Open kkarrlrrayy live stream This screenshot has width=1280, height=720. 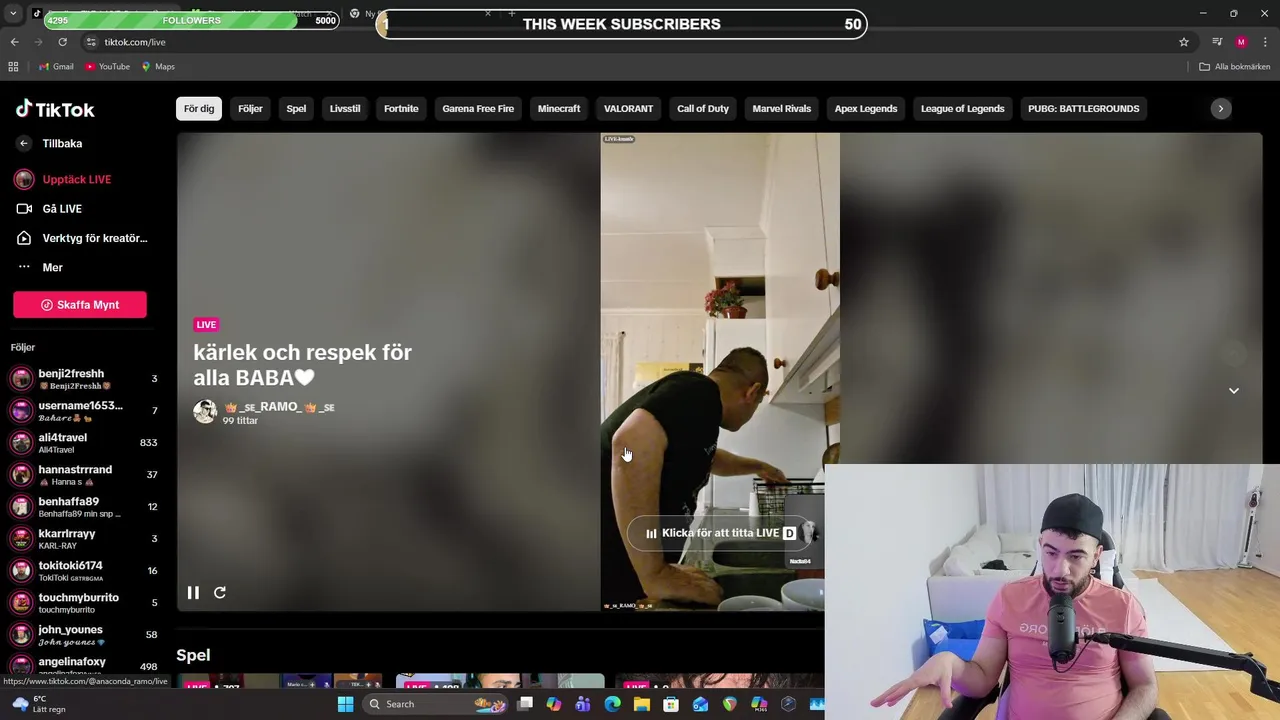pyautogui.click(x=85, y=539)
